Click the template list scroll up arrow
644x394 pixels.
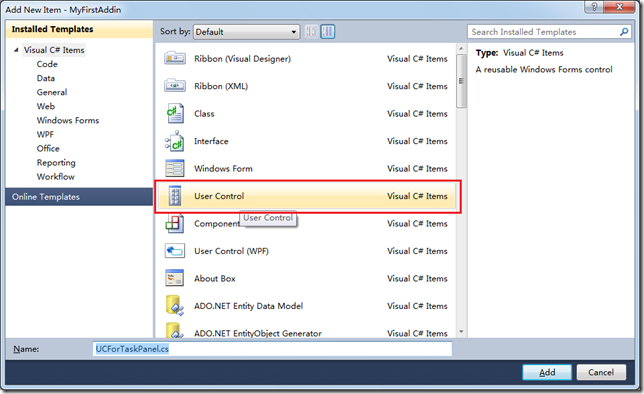pos(461,49)
